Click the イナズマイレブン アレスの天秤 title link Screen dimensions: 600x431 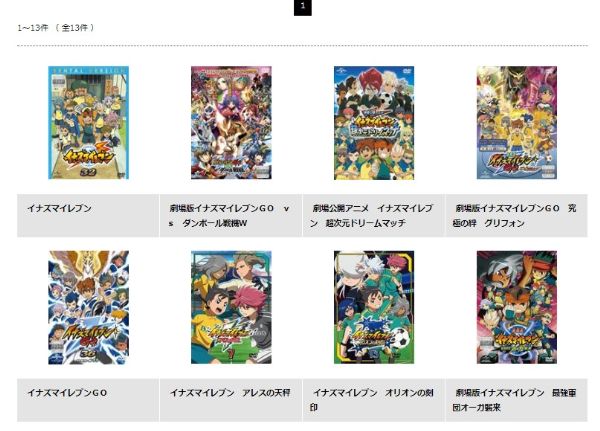(230, 393)
